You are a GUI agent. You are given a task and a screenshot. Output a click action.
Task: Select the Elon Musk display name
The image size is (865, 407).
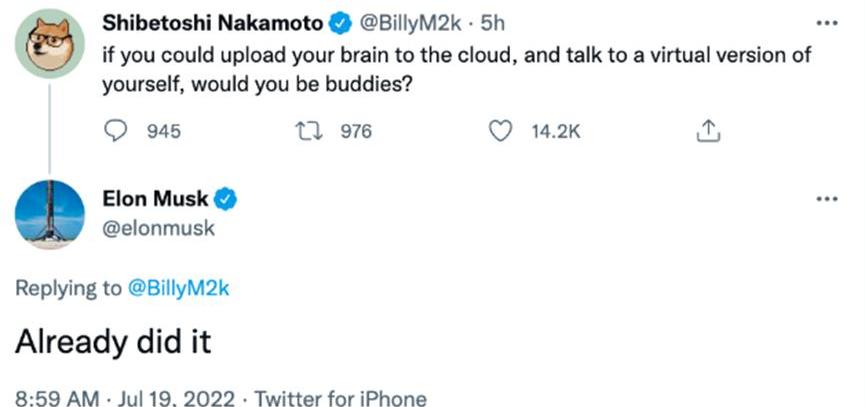[156, 198]
